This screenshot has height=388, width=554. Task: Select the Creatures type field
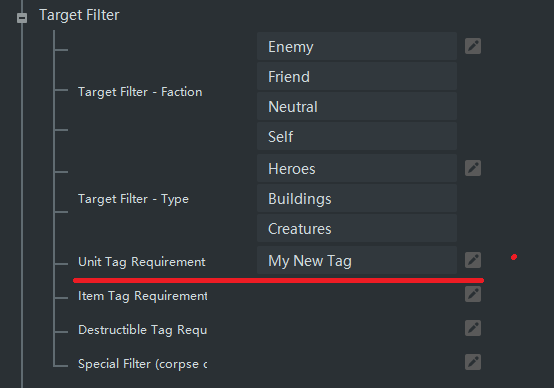[357, 229]
